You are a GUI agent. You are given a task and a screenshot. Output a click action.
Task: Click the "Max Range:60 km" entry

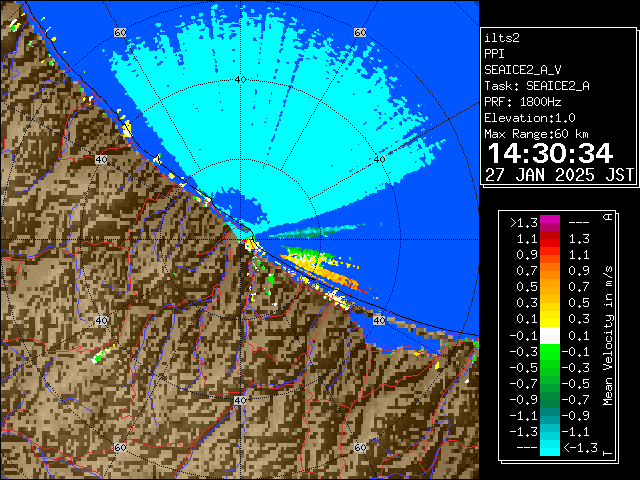pyautogui.click(x=536, y=134)
